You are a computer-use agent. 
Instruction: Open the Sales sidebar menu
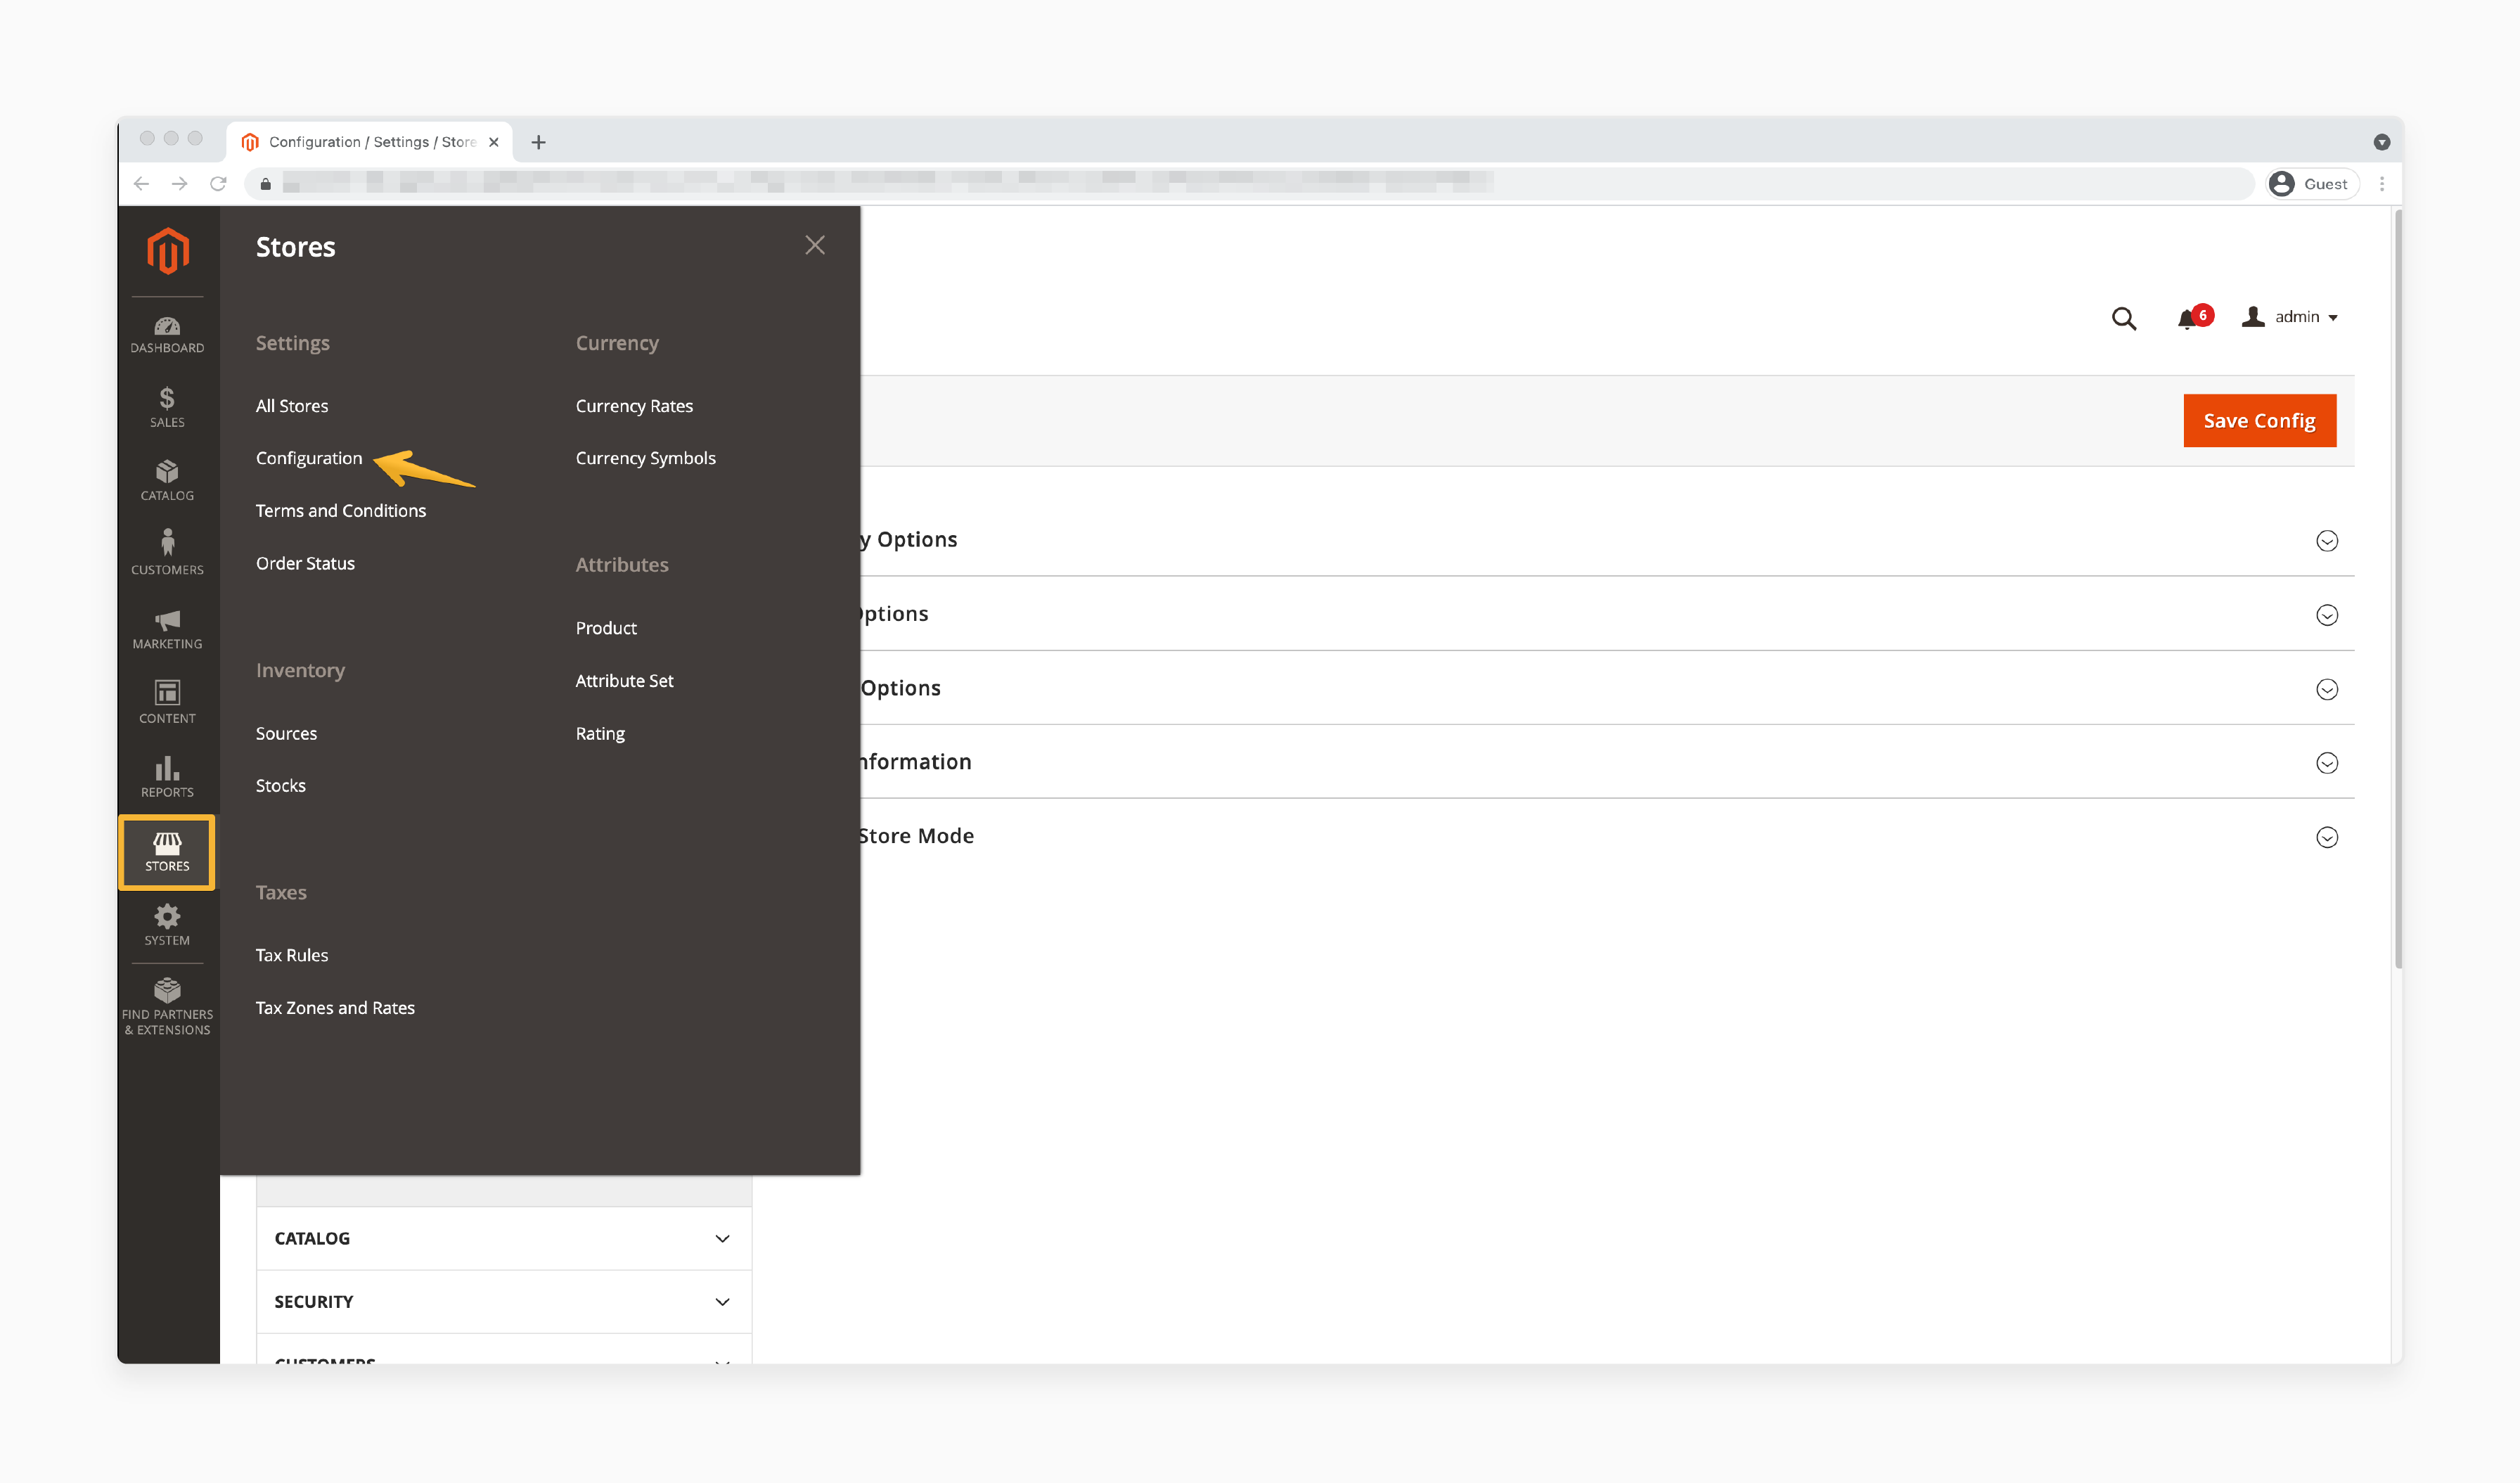(x=167, y=408)
